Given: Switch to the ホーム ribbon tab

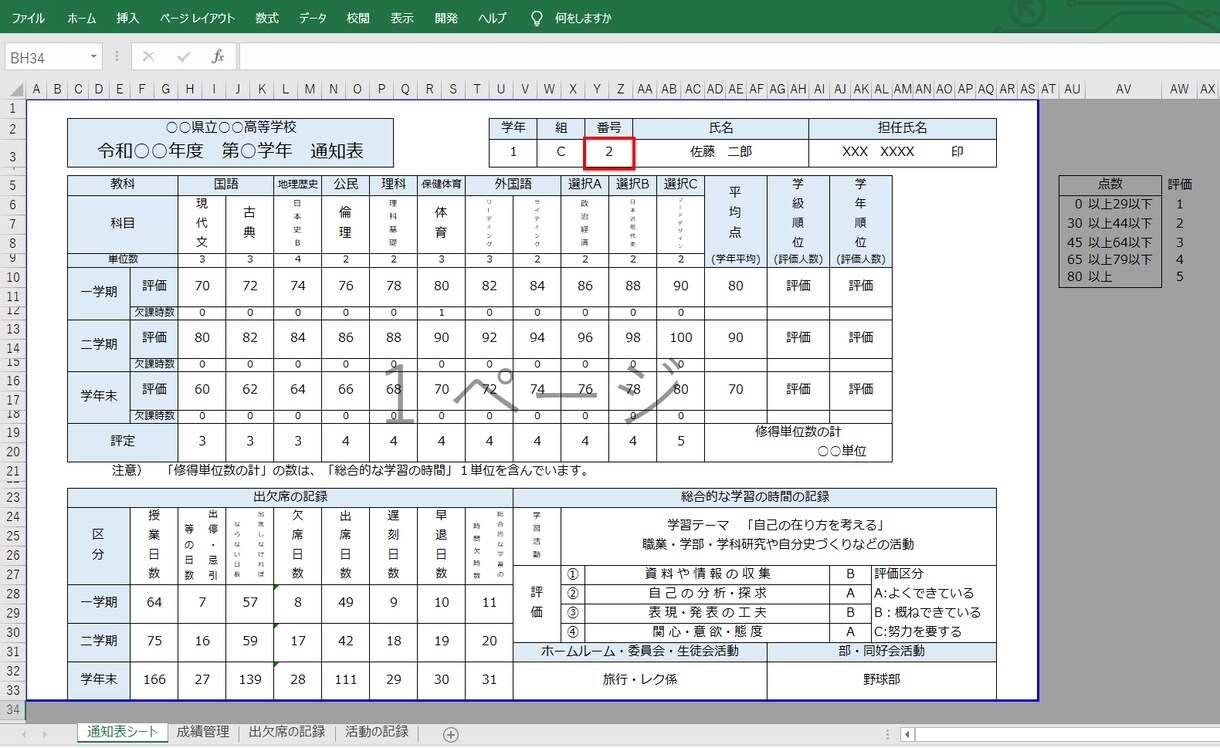Looking at the screenshot, I should pos(82,18).
